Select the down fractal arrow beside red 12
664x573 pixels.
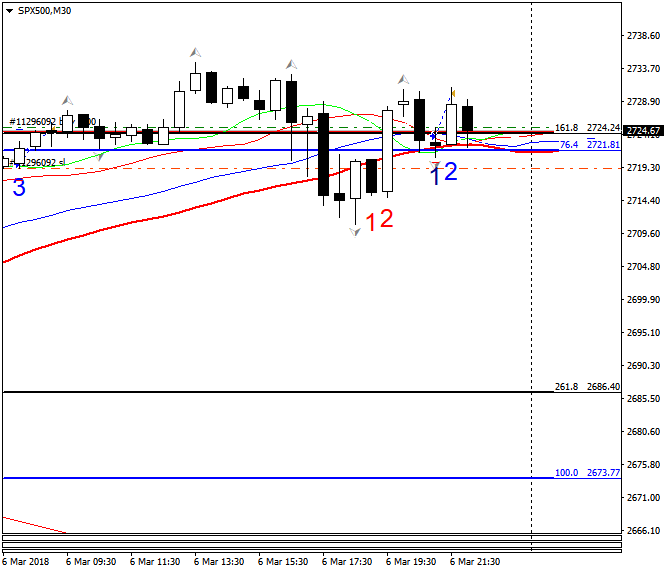[355, 232]
